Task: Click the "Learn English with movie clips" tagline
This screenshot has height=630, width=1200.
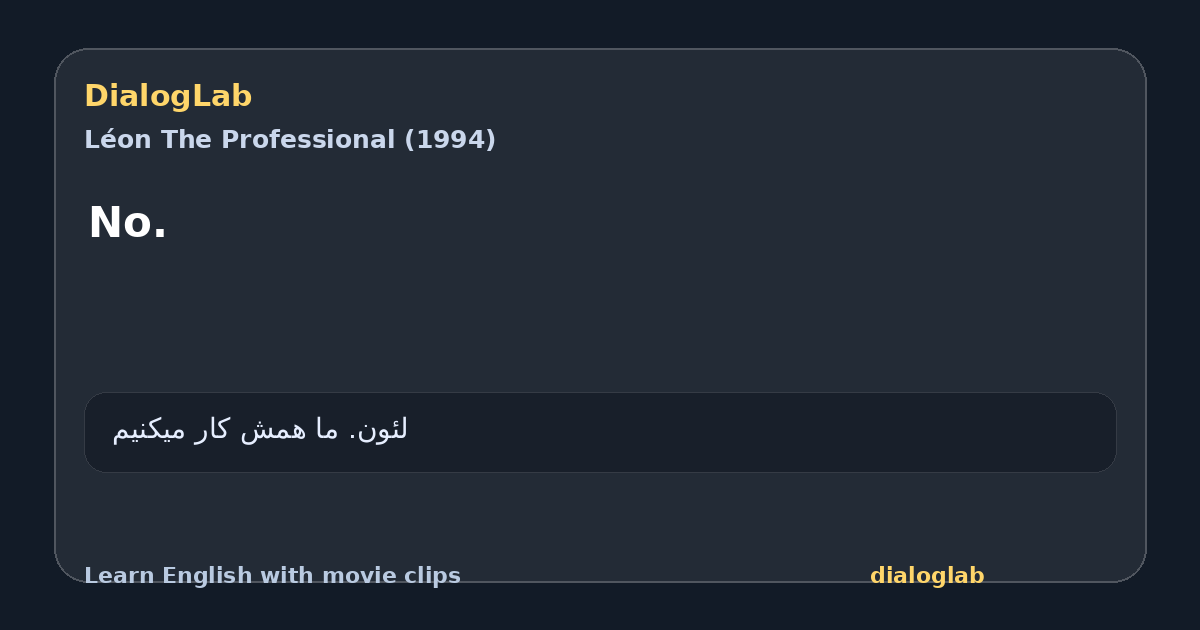Action: (x=272, y=576)
